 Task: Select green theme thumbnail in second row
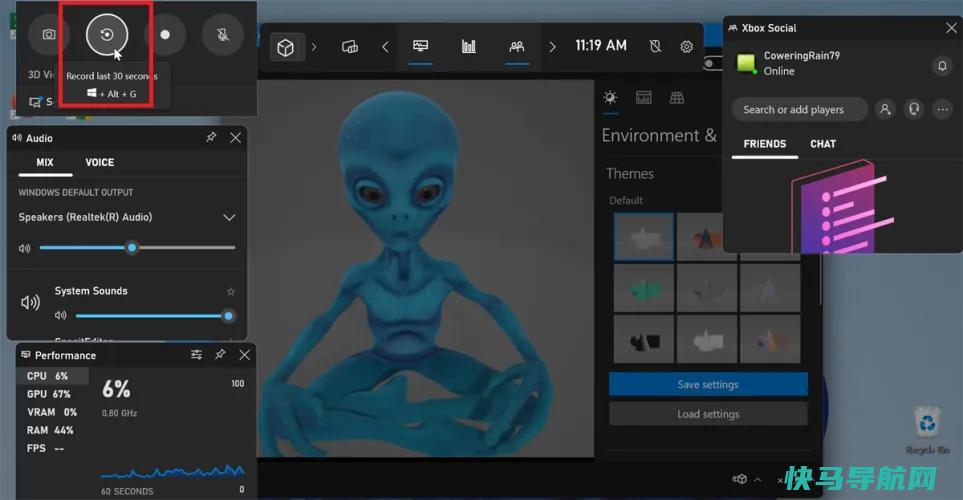[644, 288]
